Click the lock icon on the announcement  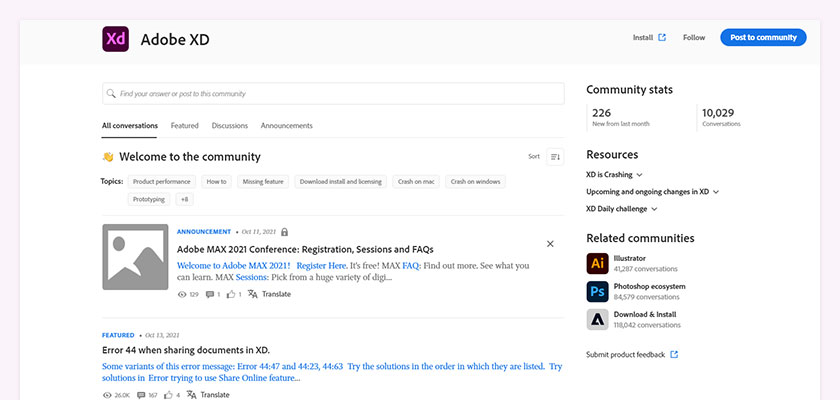tap(284, 232)
